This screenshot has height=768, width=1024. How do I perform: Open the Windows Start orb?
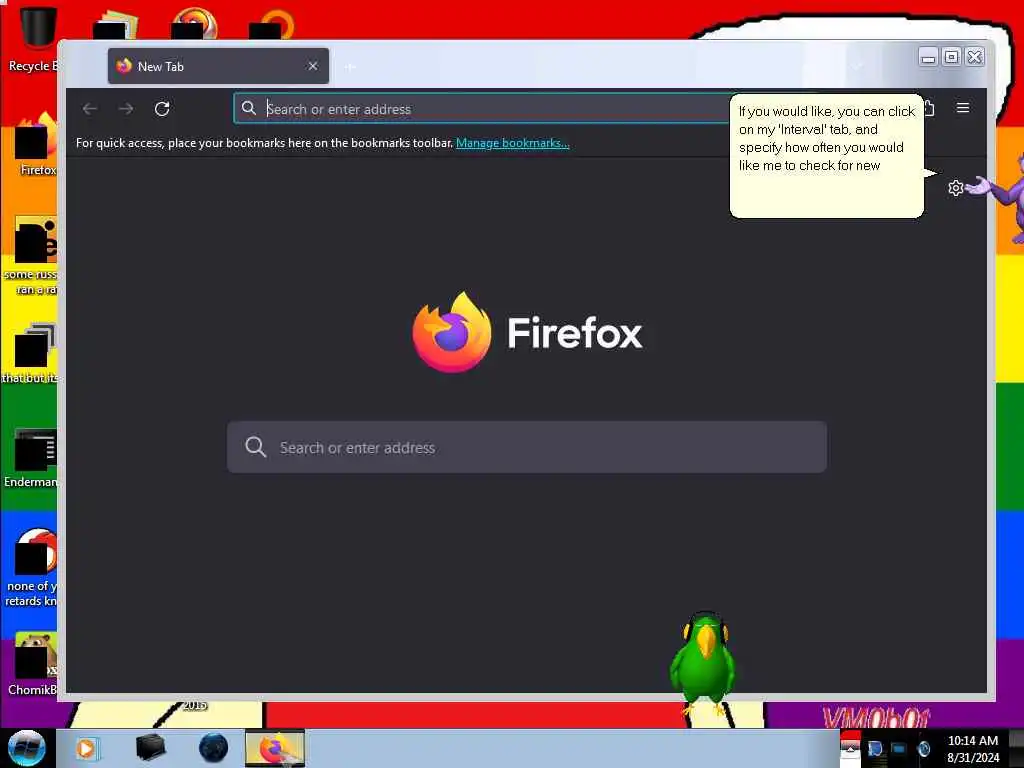pos(26,748)
